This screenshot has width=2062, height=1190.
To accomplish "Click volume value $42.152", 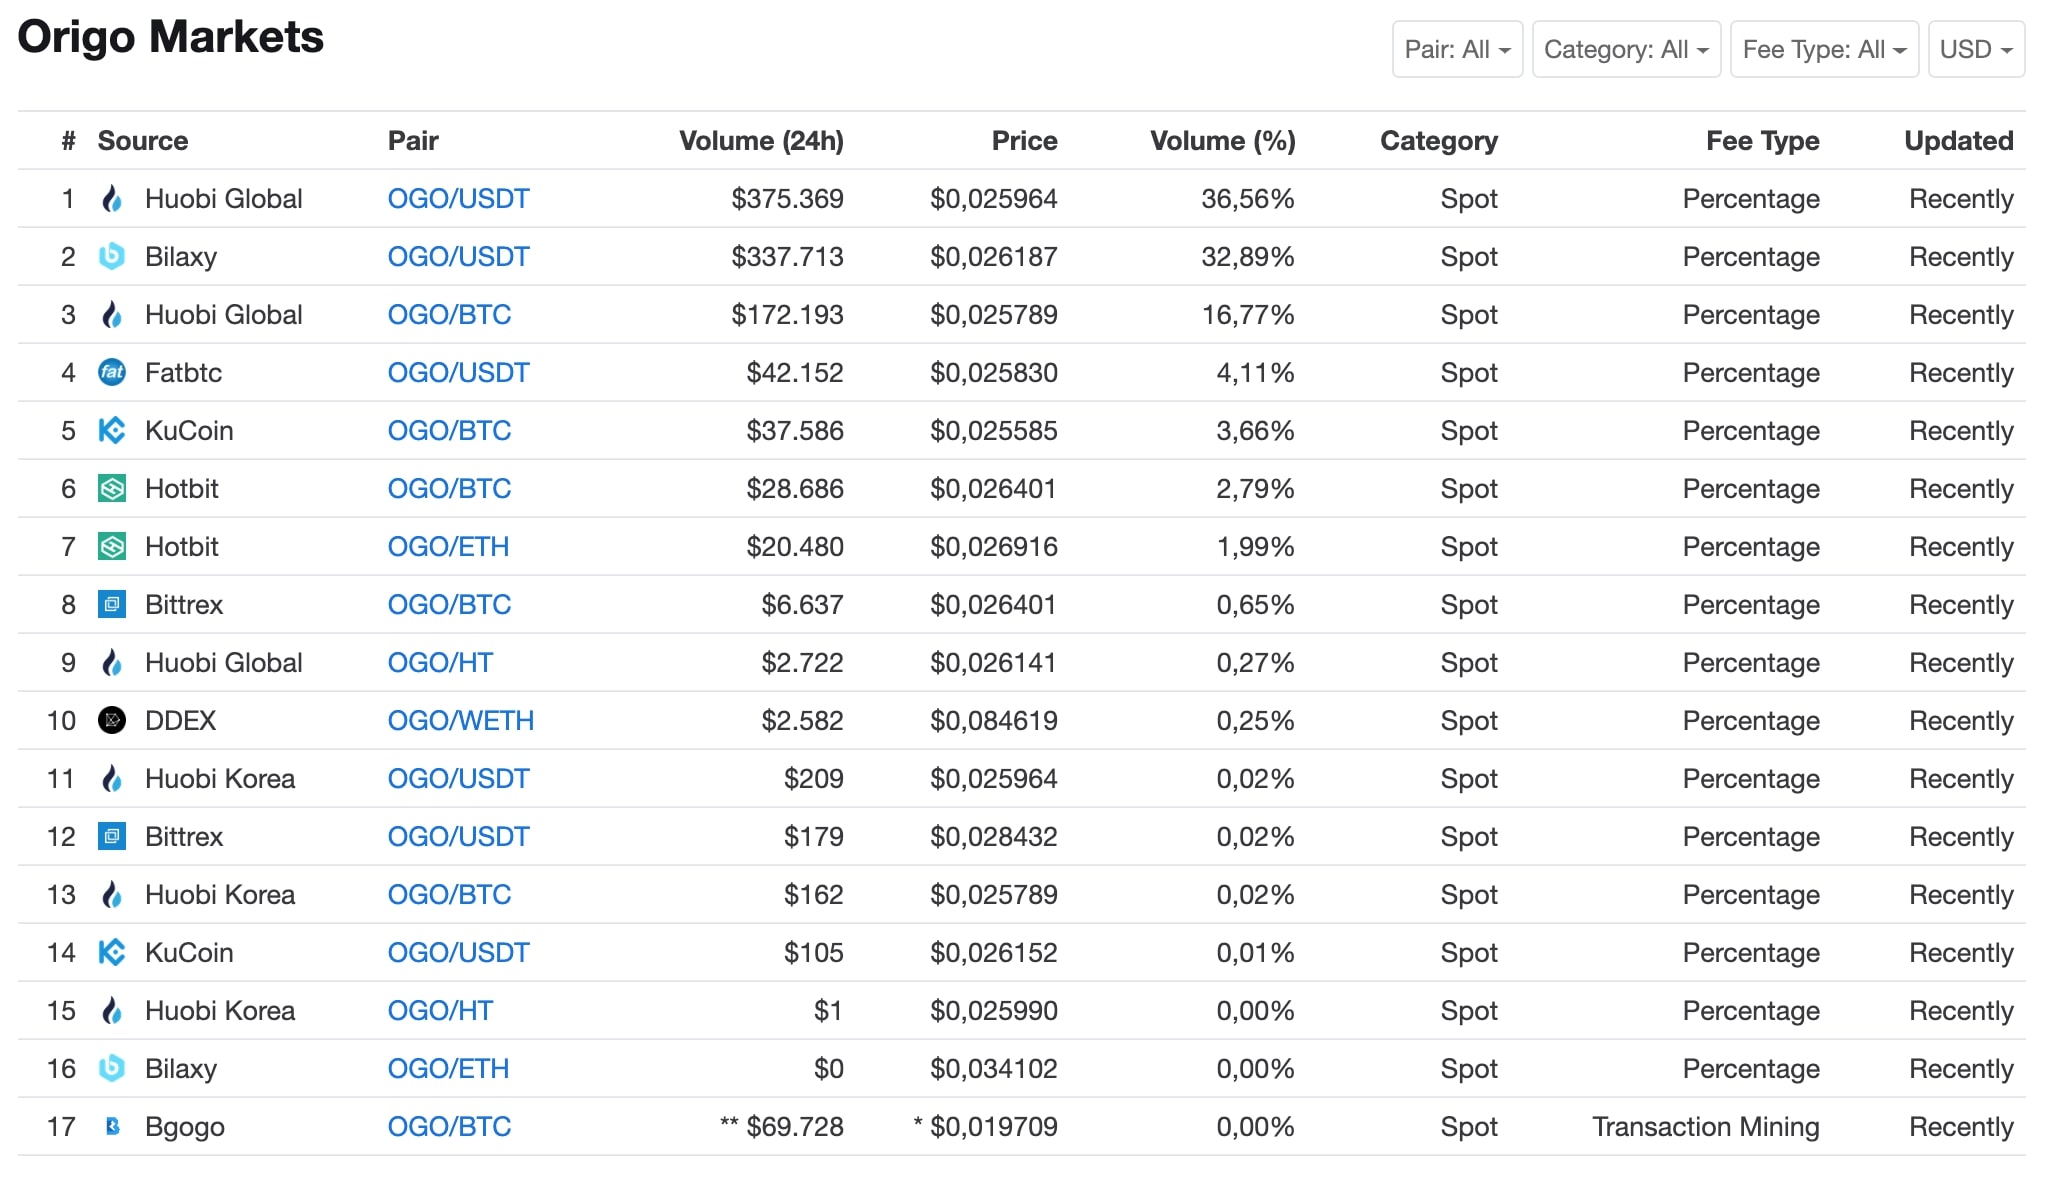I will click(795, 373).
